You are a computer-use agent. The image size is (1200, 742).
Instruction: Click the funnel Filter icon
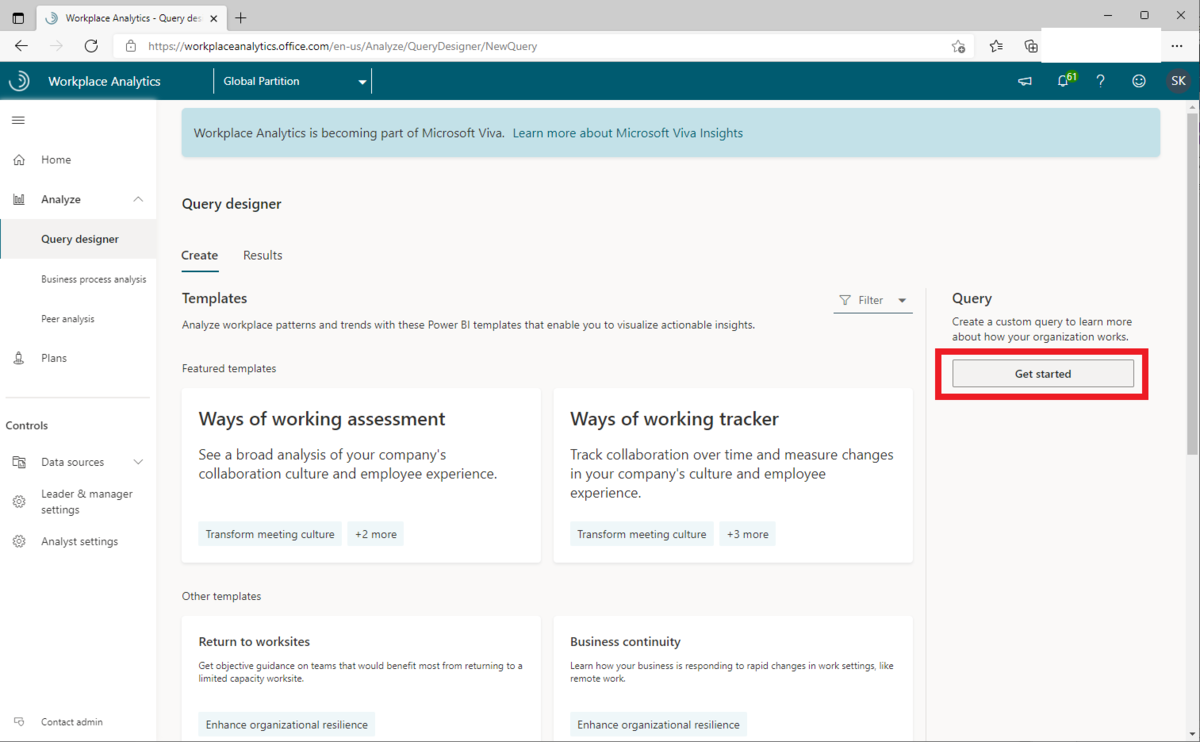tap(845, 300)
